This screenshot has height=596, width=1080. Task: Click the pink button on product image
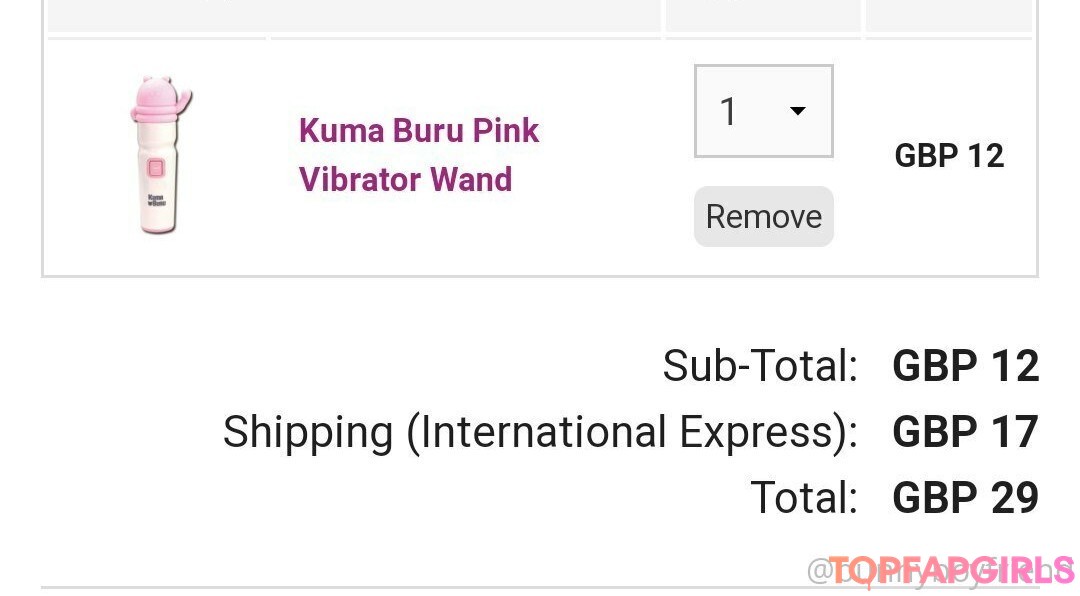[x=155, y=169]
